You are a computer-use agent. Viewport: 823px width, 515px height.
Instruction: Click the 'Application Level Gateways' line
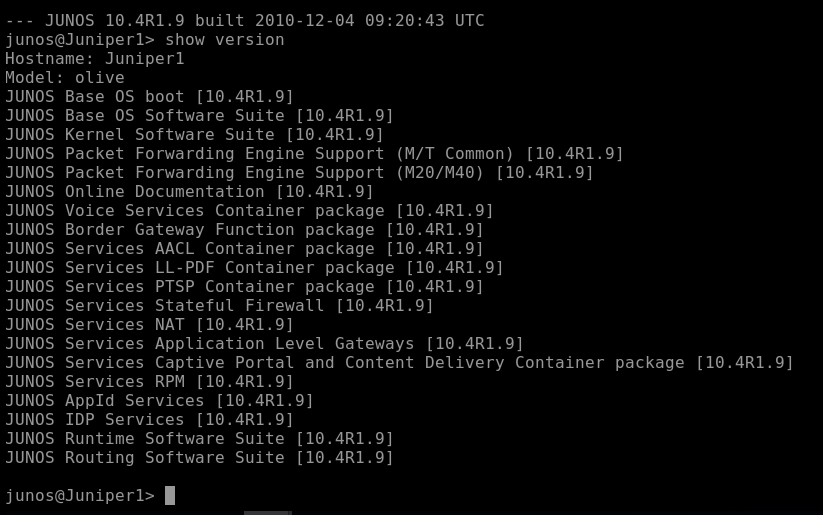click(x=264, y=344)
